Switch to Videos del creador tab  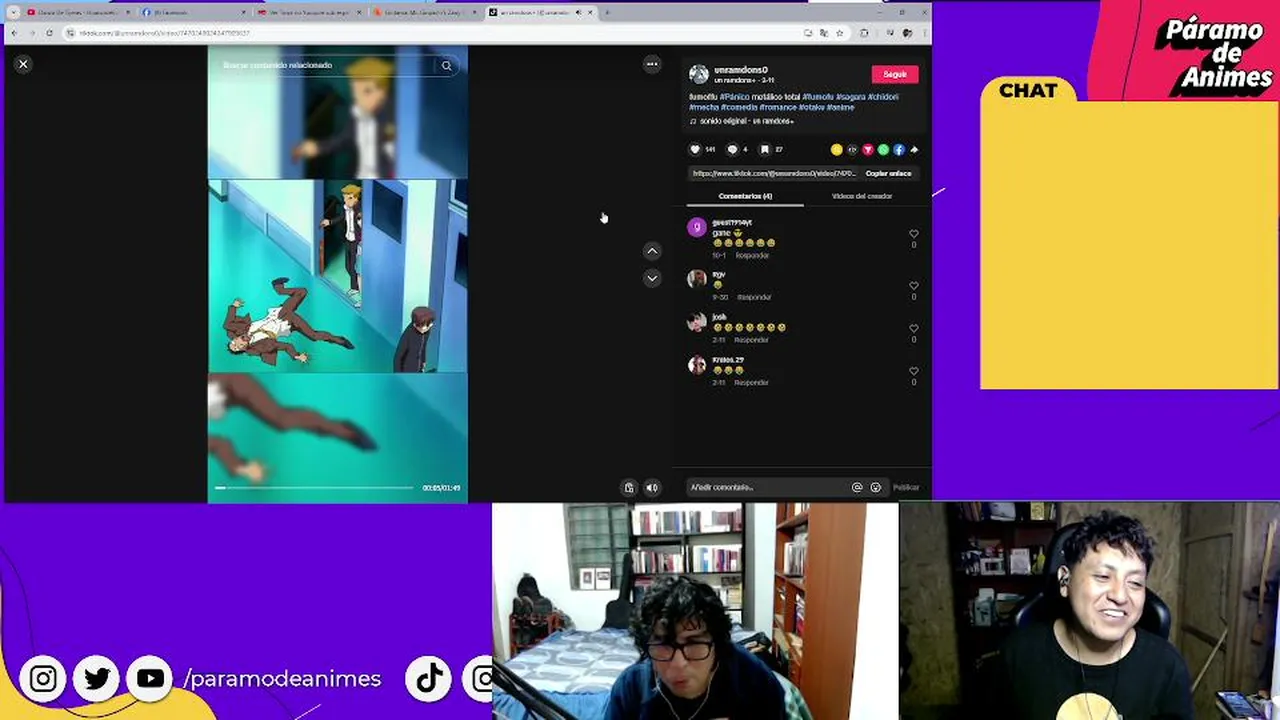tap(862, 196)
